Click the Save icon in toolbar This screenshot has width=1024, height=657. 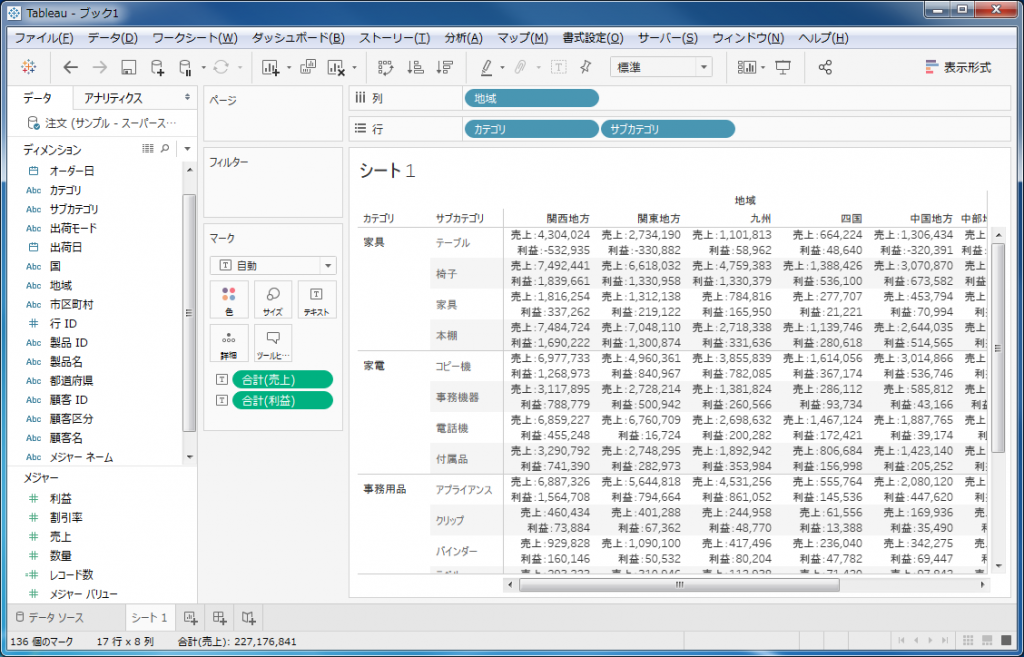[x=128, y=67]
